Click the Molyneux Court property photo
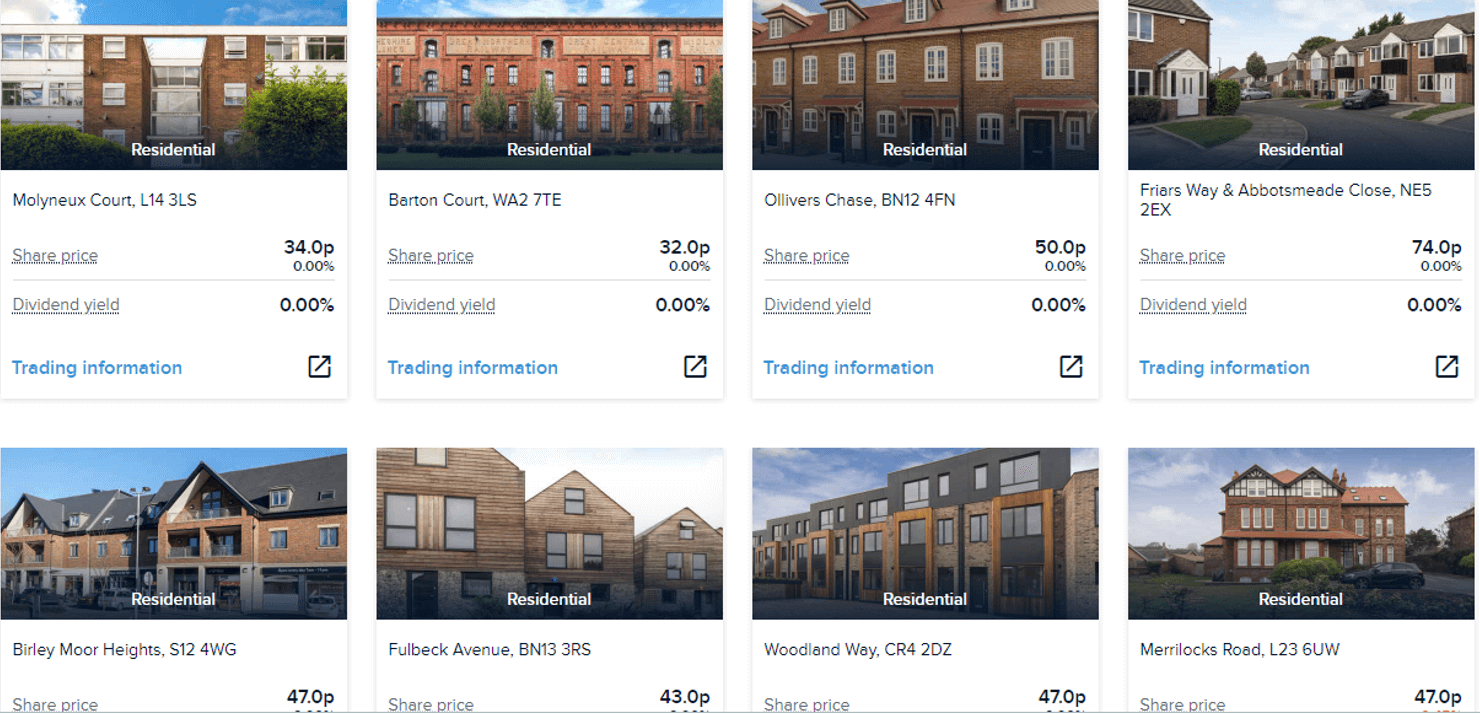This screenshot has width=1480, height=720. 174,85
